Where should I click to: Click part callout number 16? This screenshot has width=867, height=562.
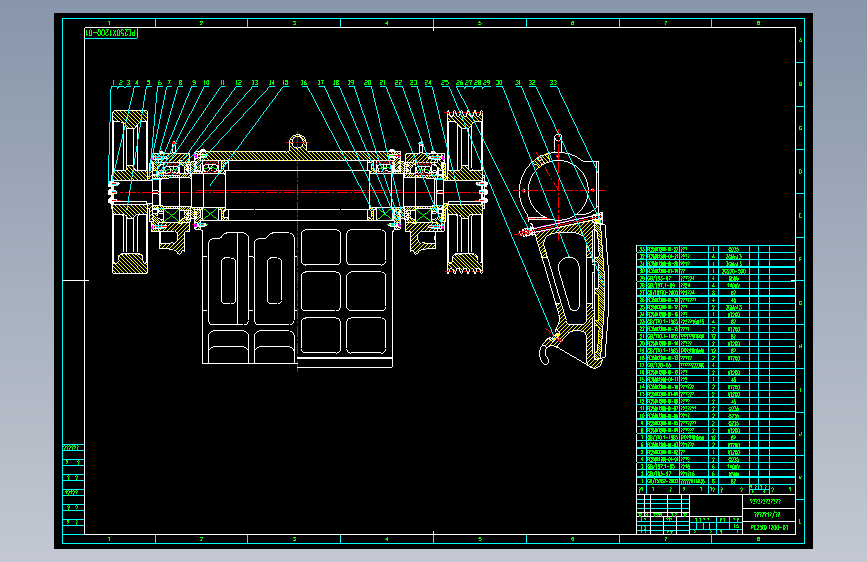click(304, 83)
